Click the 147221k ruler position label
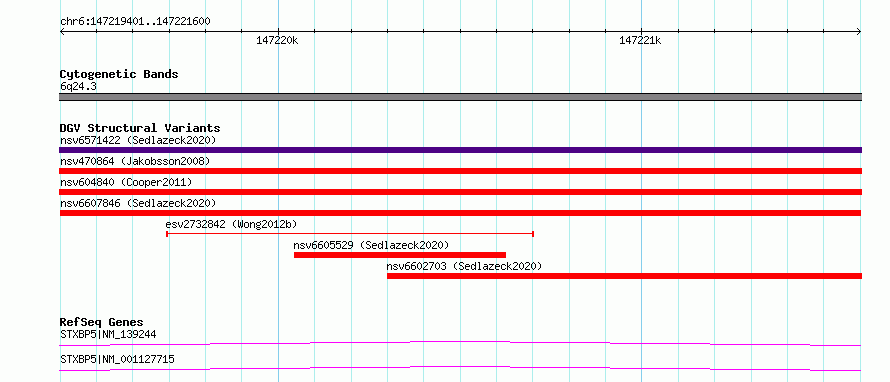This screenshot has width=890, height=382. click(x=640, y=41)
